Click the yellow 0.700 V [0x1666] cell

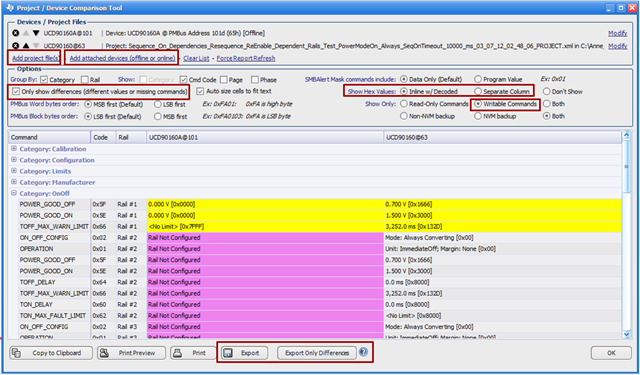(x=502, y=204)
